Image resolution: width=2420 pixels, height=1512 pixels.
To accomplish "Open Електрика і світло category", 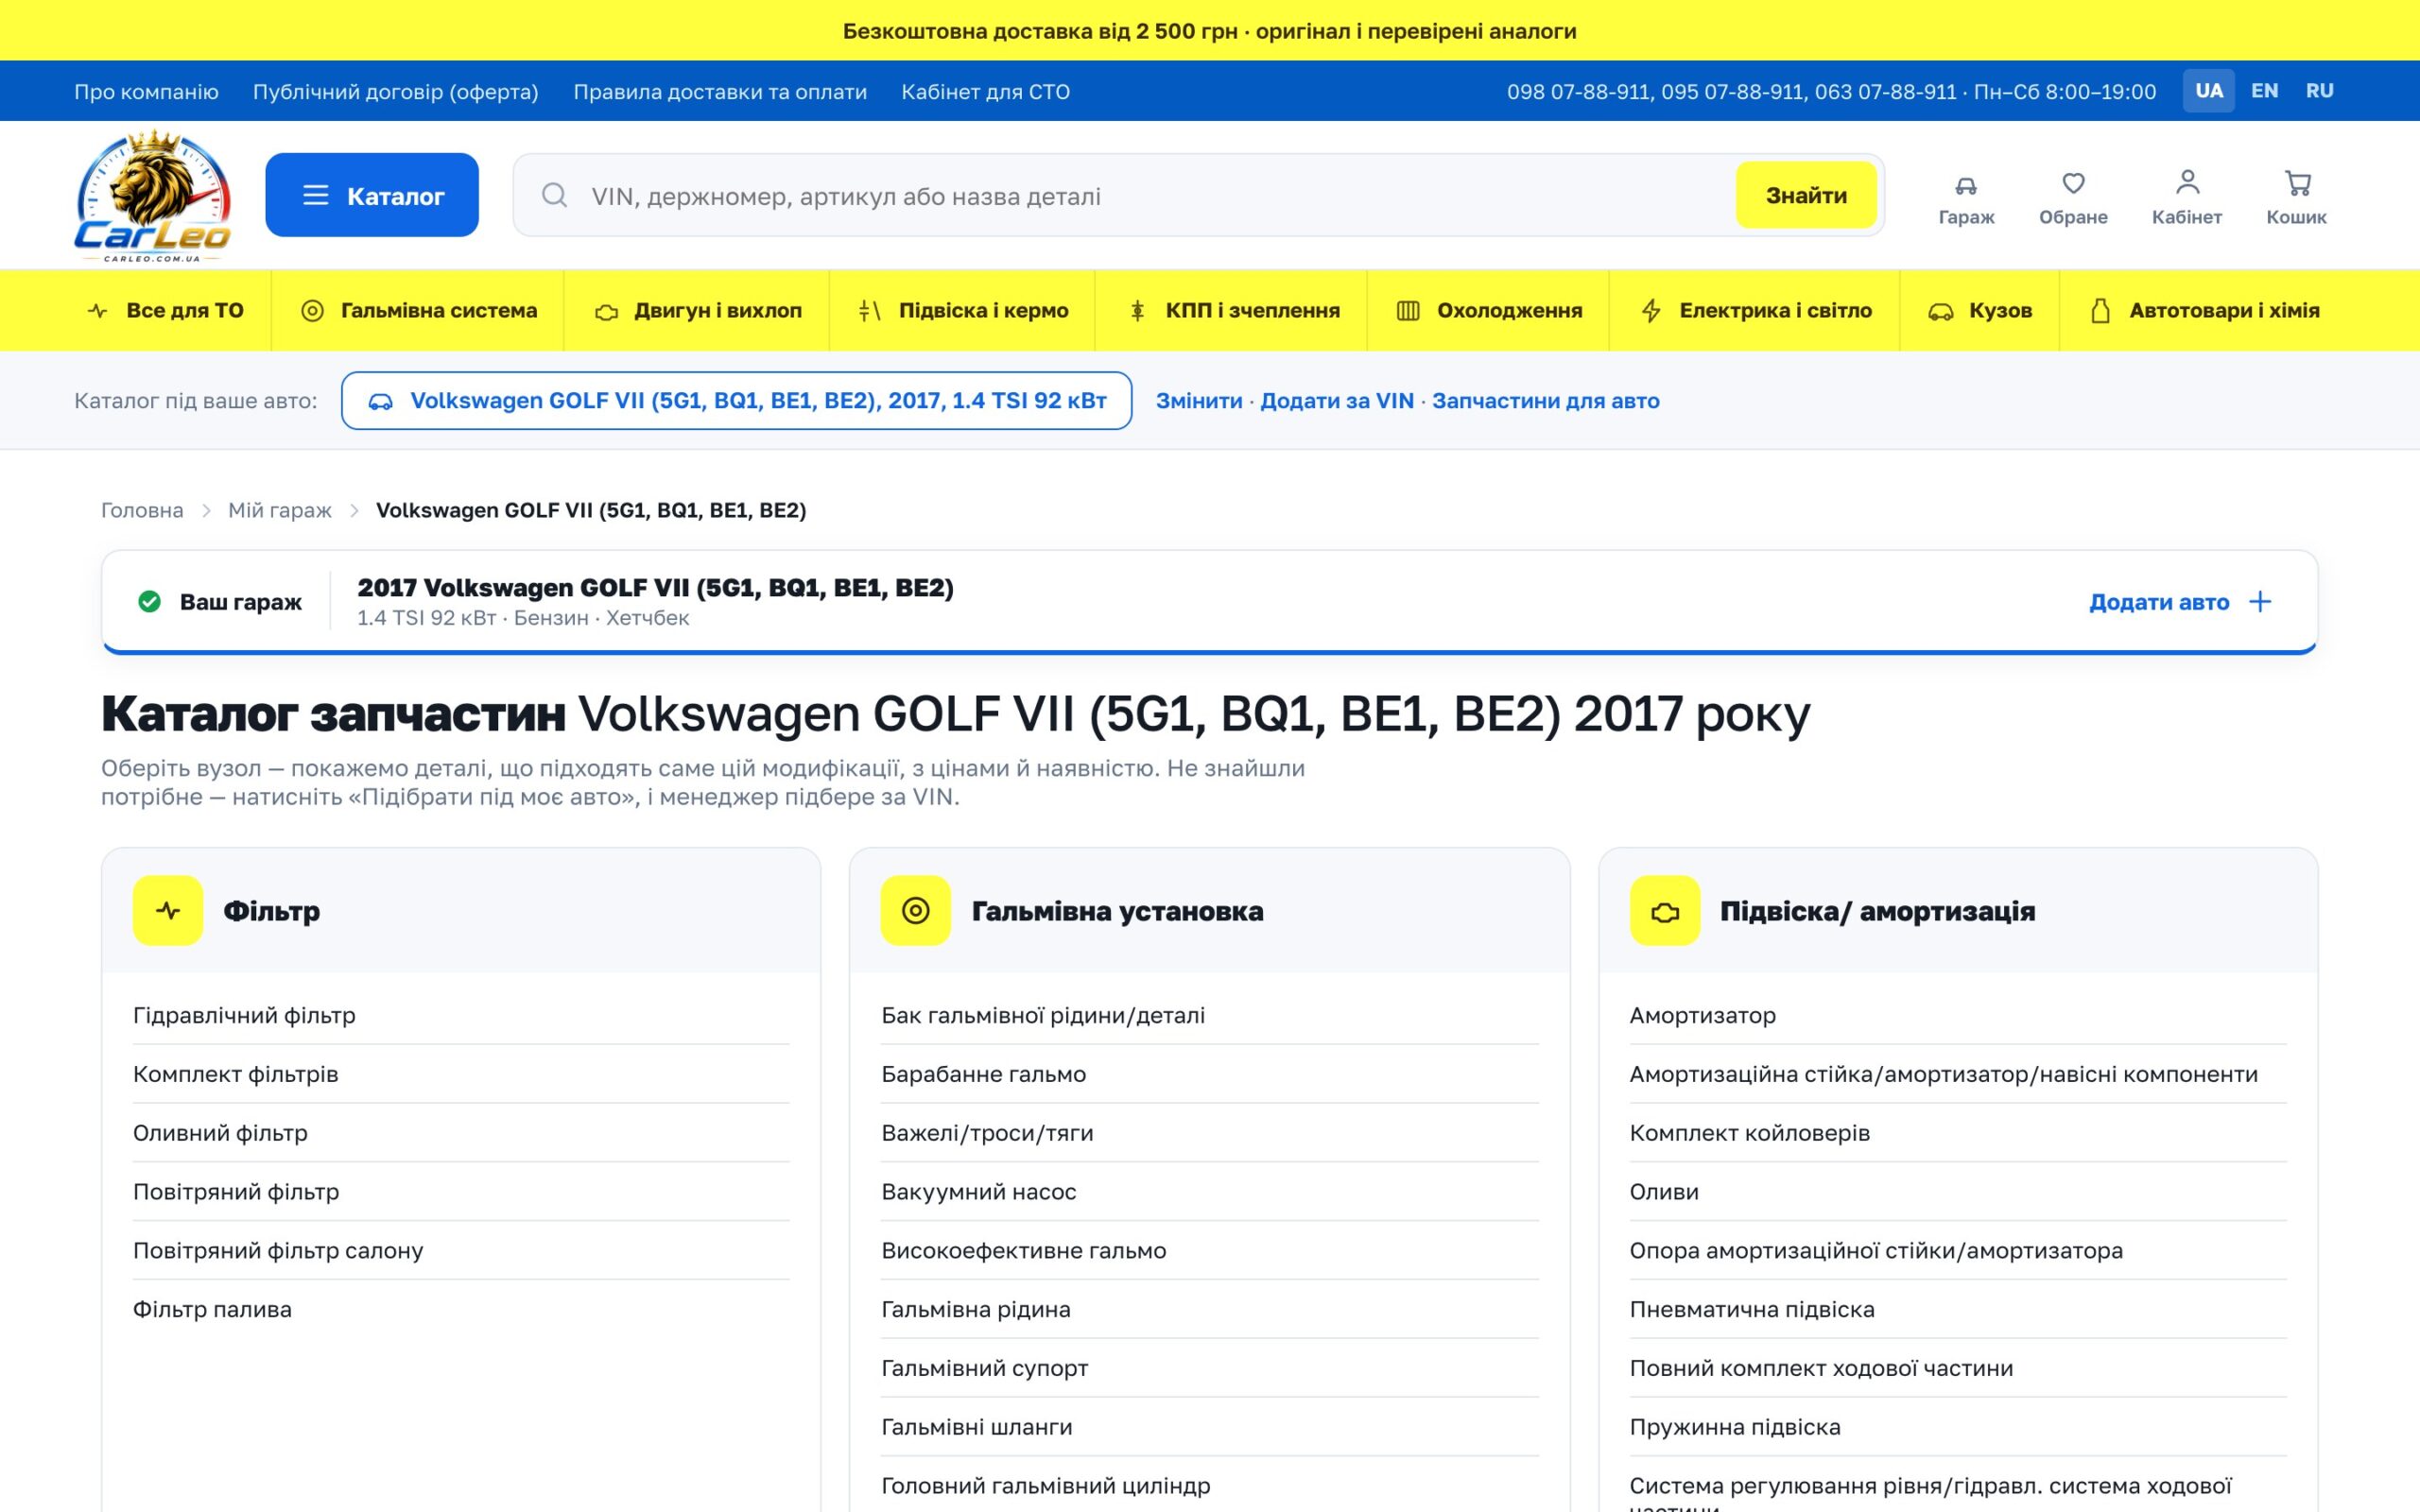I will pyautogui.click(x=1755, y=310).
